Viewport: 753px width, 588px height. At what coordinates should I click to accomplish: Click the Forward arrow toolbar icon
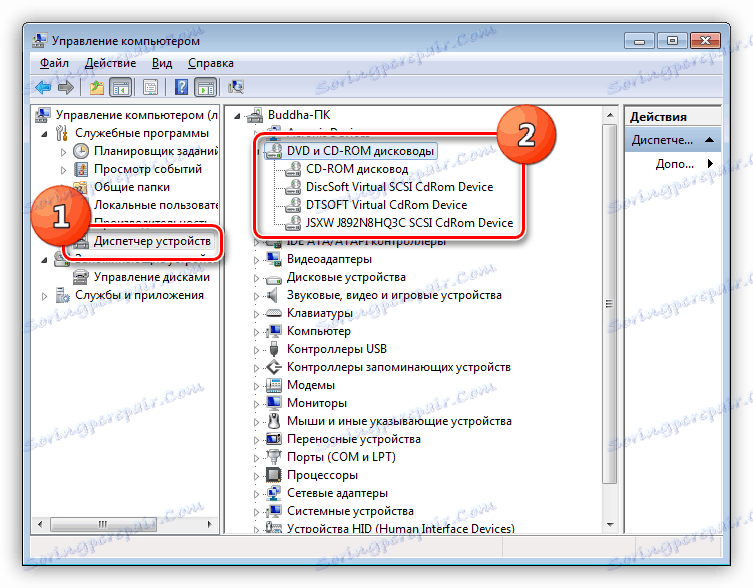(x=66, y=87)
